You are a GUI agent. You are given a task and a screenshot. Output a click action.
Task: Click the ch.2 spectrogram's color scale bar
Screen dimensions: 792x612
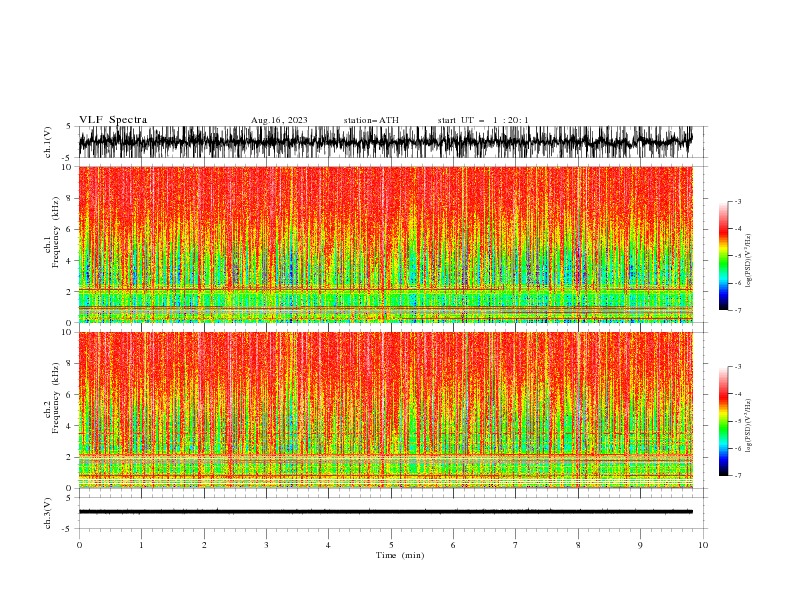pos(723,421)
